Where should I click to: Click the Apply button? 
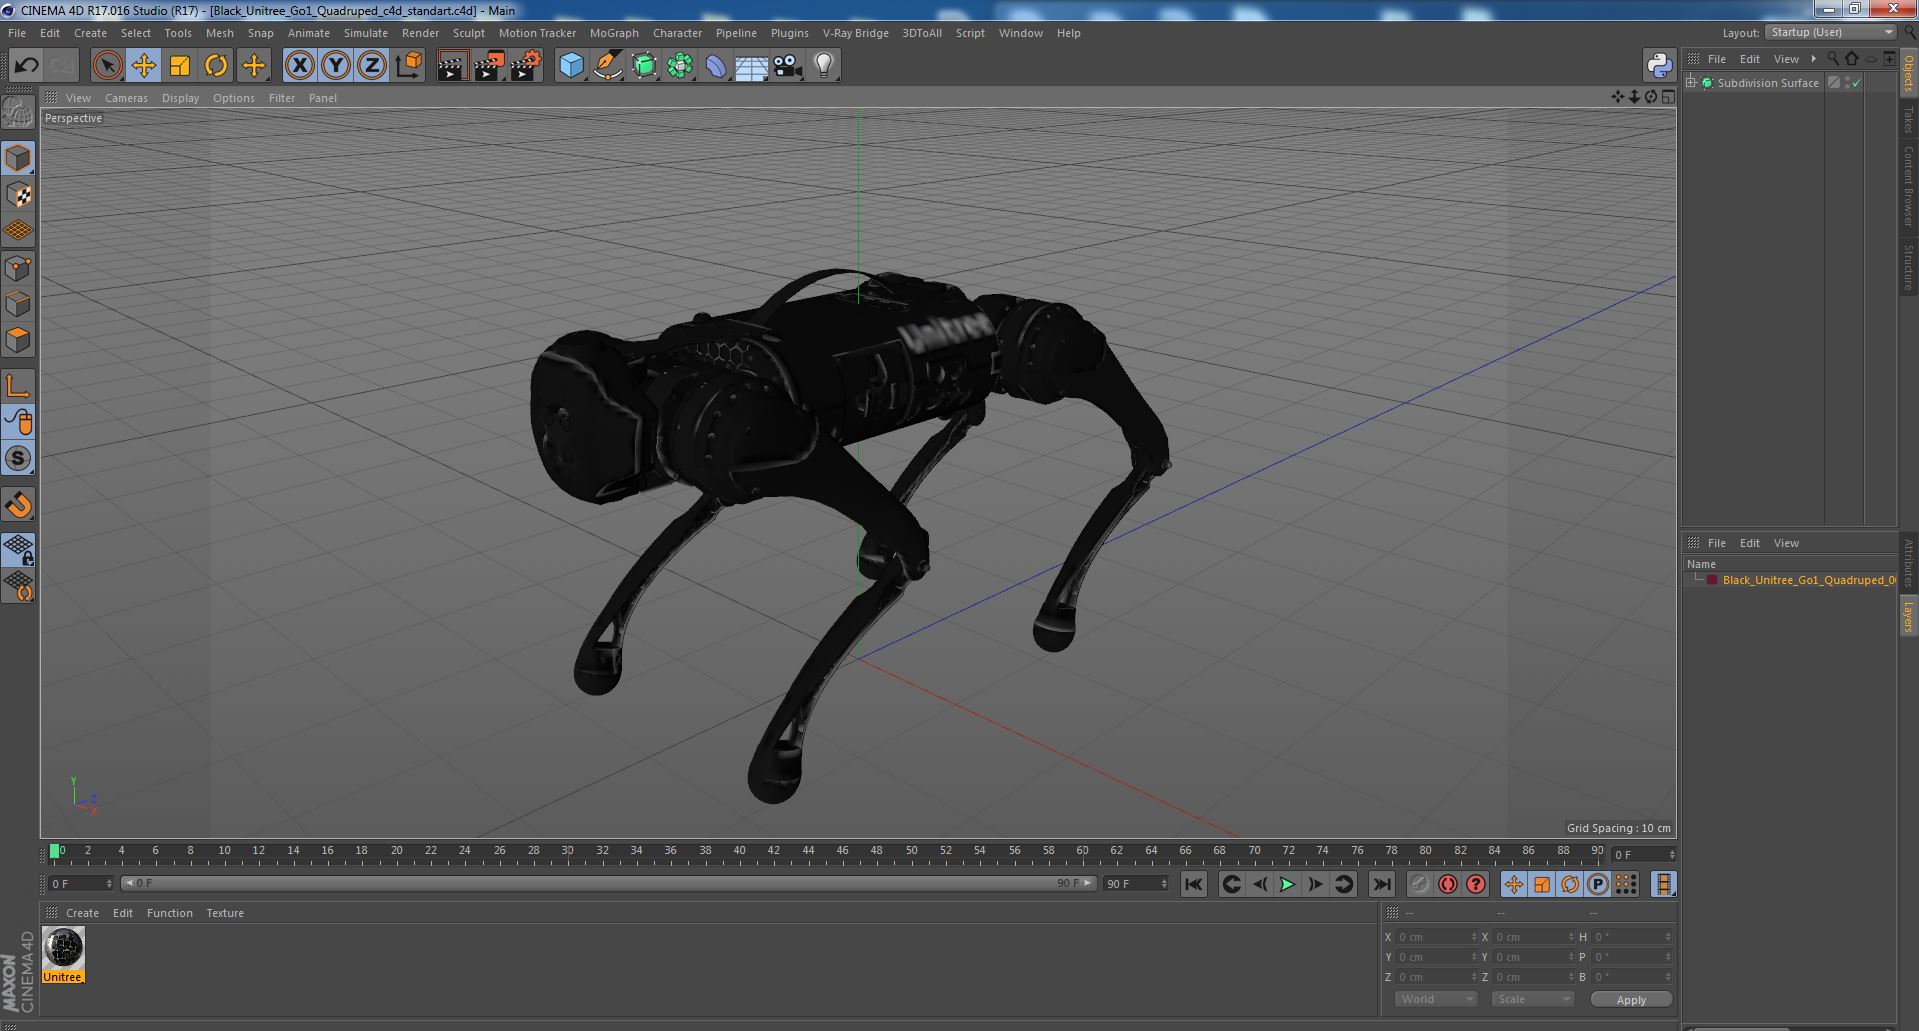point(1631,999)
